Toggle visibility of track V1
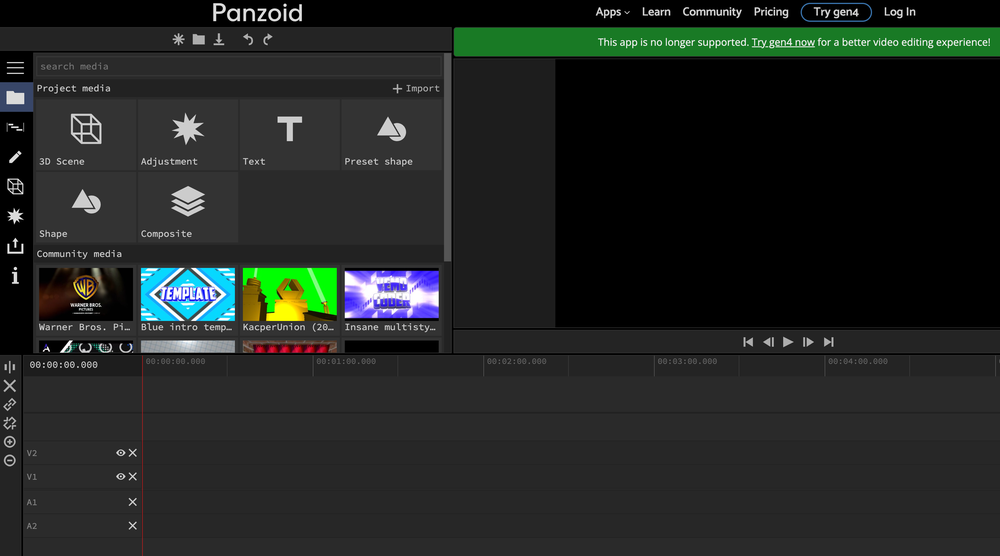 [x=121, y=476]
